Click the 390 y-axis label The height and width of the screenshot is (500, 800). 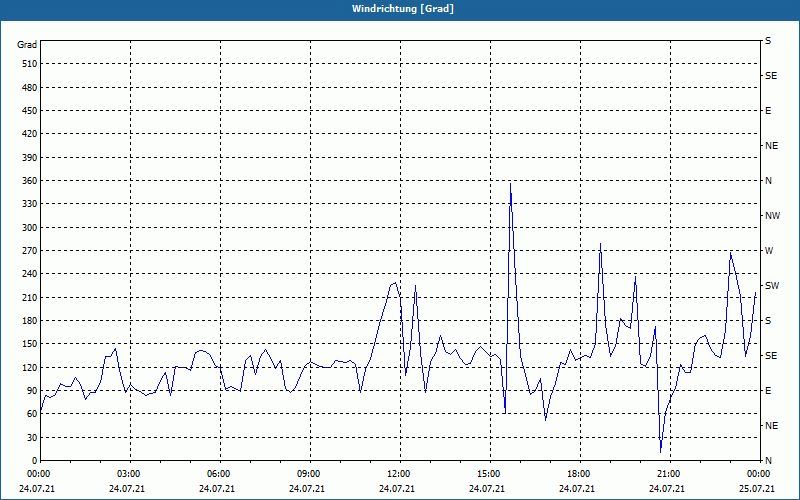click(x=30, y=158)
